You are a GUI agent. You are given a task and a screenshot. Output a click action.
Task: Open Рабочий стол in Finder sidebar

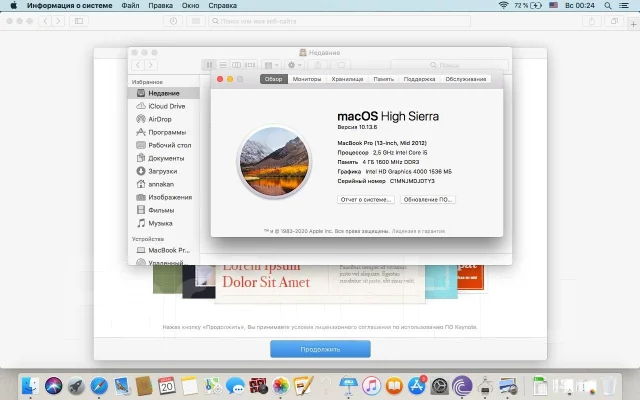pyautogui.click(x=164, y=145)
